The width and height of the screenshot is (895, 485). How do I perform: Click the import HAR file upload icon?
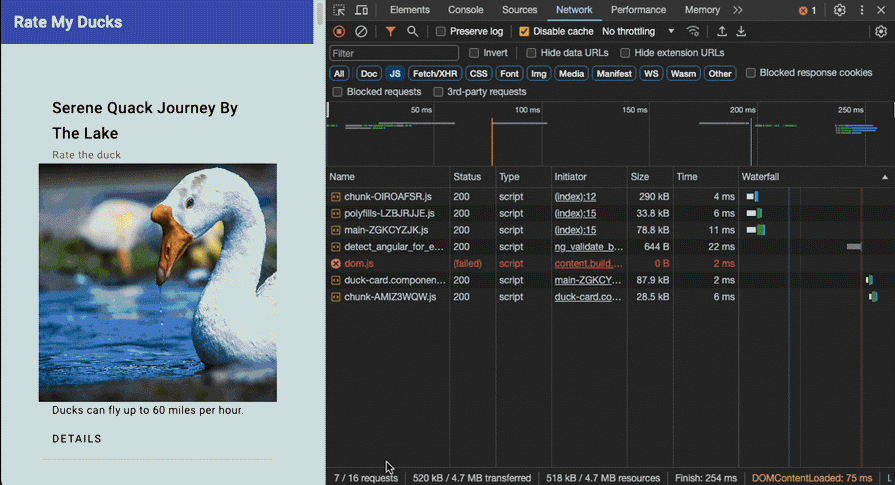(x=722, y=32)
